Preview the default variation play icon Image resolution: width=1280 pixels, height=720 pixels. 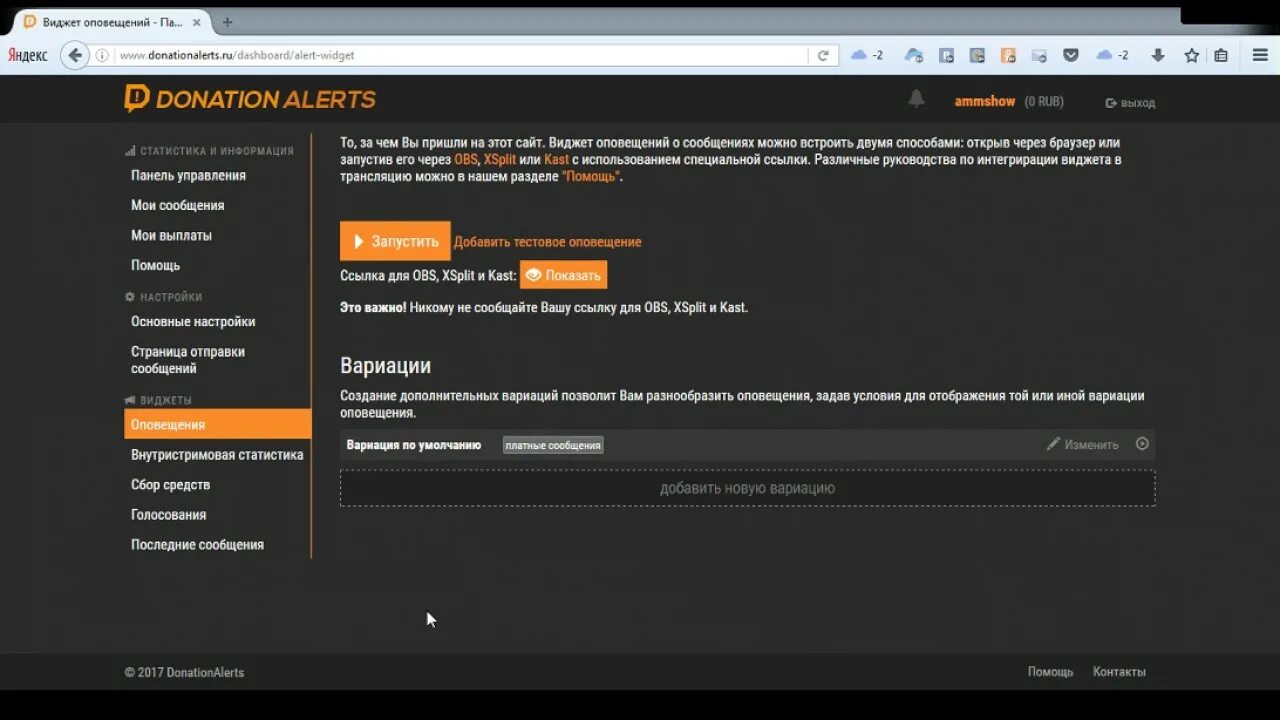[1142, 444]
